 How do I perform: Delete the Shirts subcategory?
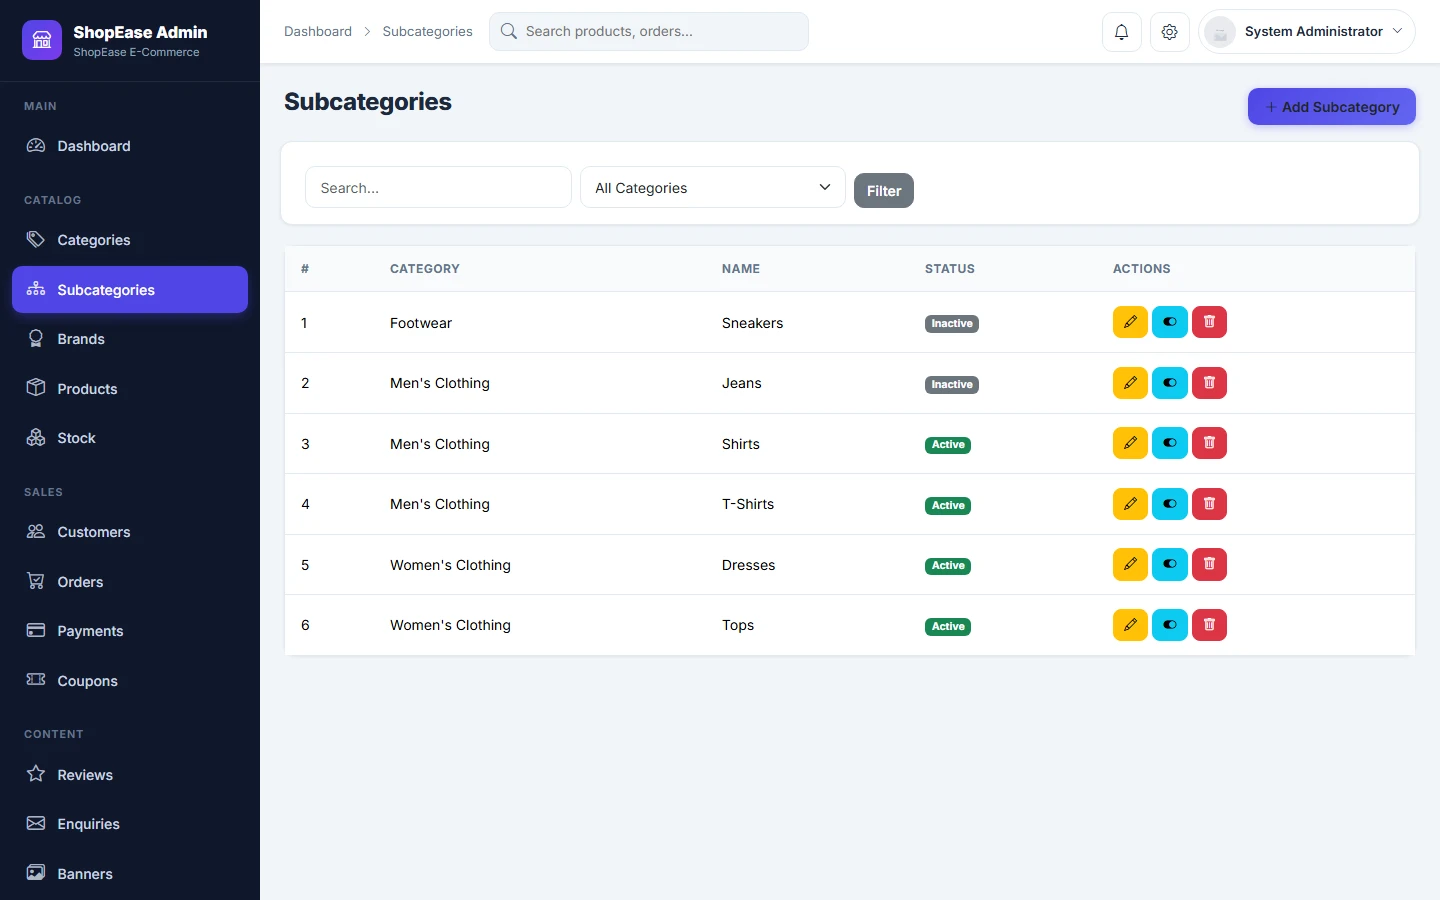(x=1209, y=443)
